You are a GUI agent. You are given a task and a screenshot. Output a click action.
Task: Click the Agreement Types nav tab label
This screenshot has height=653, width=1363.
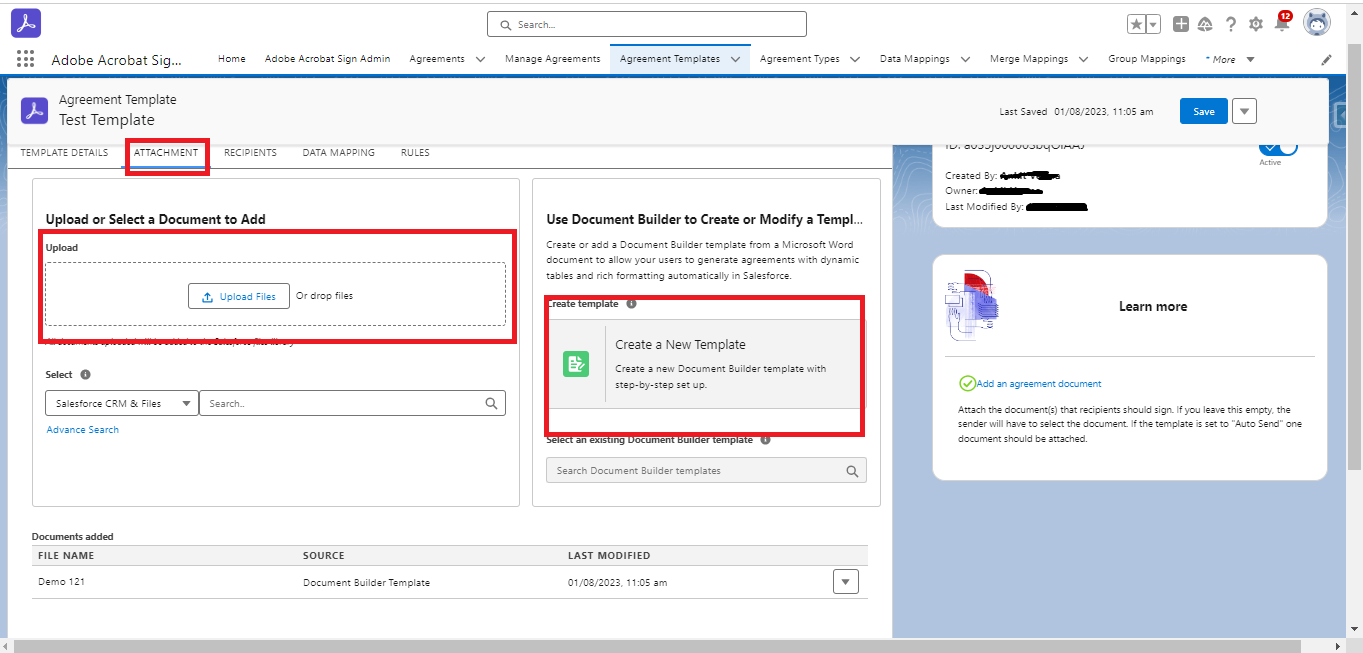click(x=800, y=59)
